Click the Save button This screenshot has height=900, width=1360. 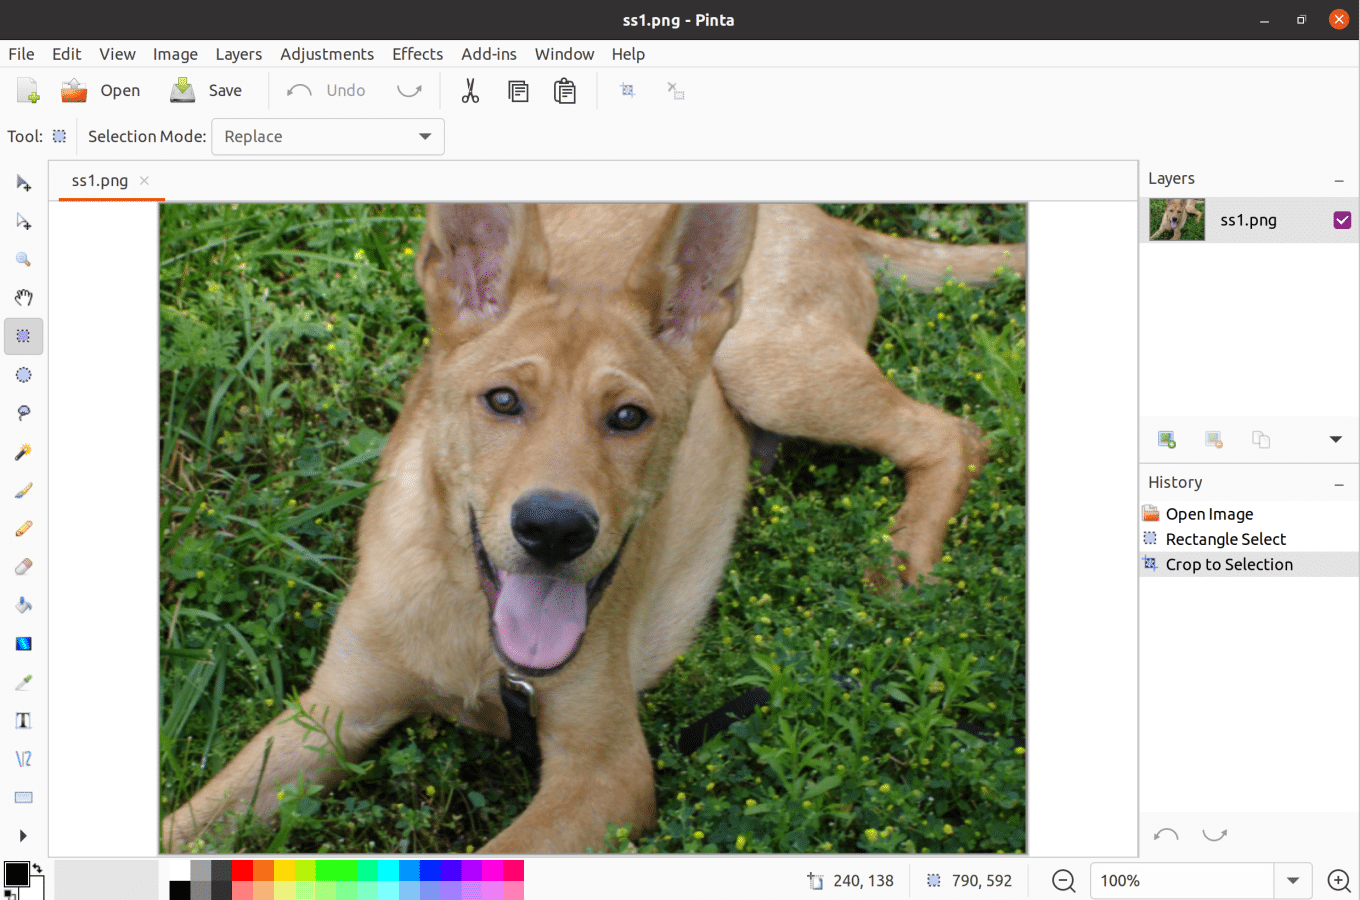(207, 91)
